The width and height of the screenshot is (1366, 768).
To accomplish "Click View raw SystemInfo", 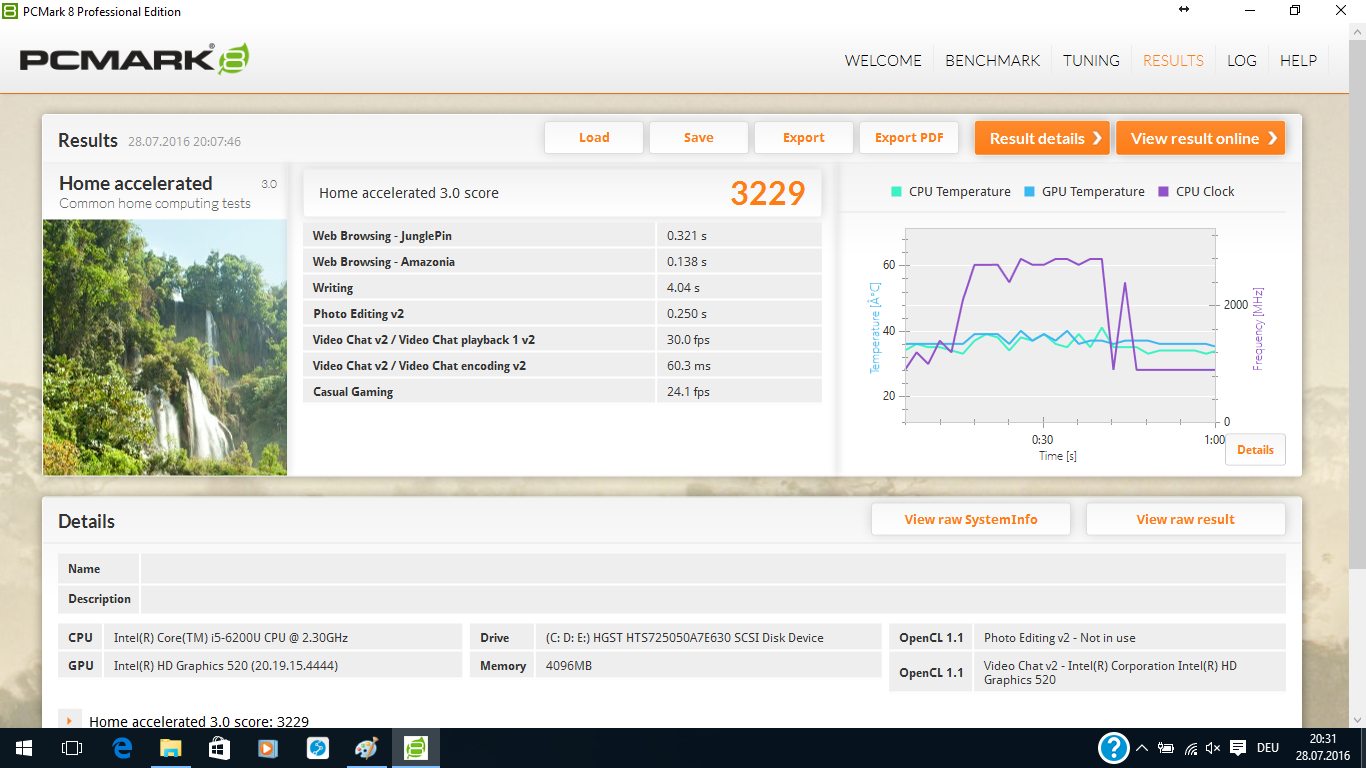I will (971, 519).
